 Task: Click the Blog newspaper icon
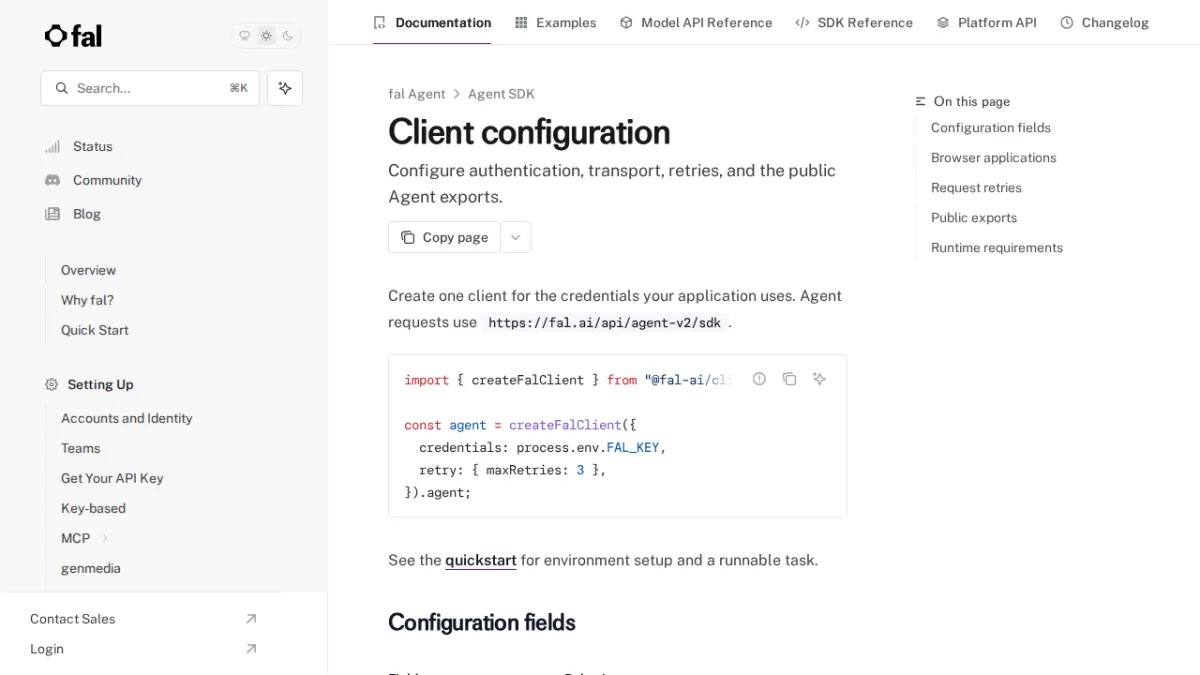pyautogui.click(x=52, y=214)
